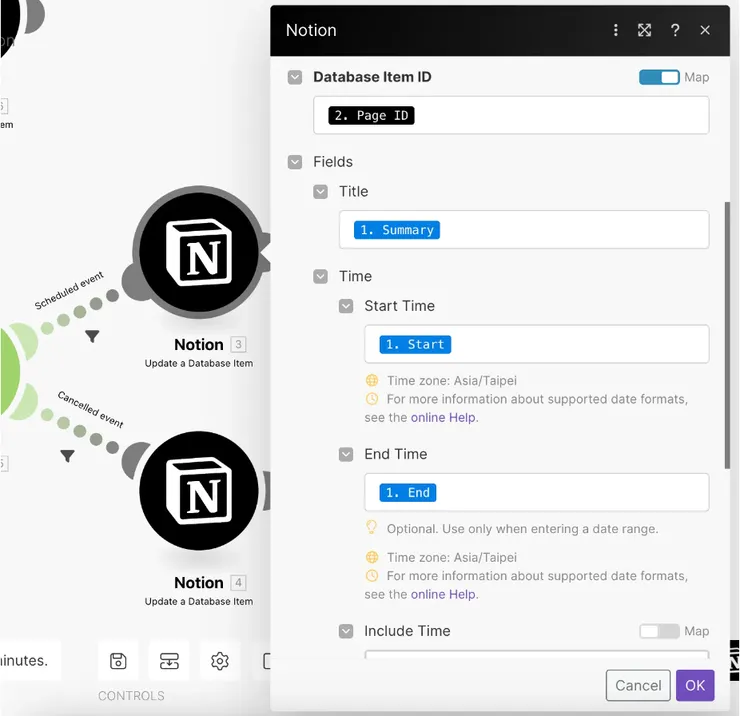
Task: Click inside the Title input field
Action: click(x=524, y=229)
